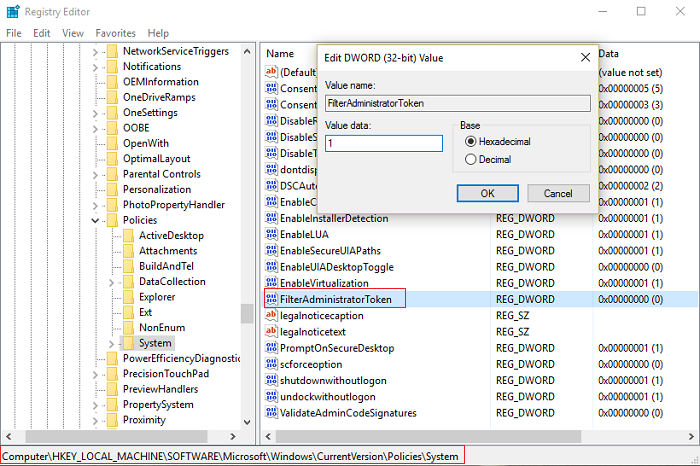Screen dimensions: 700x466
Task: Click the EnableLUA value icon
Action: tap(271, 234)
